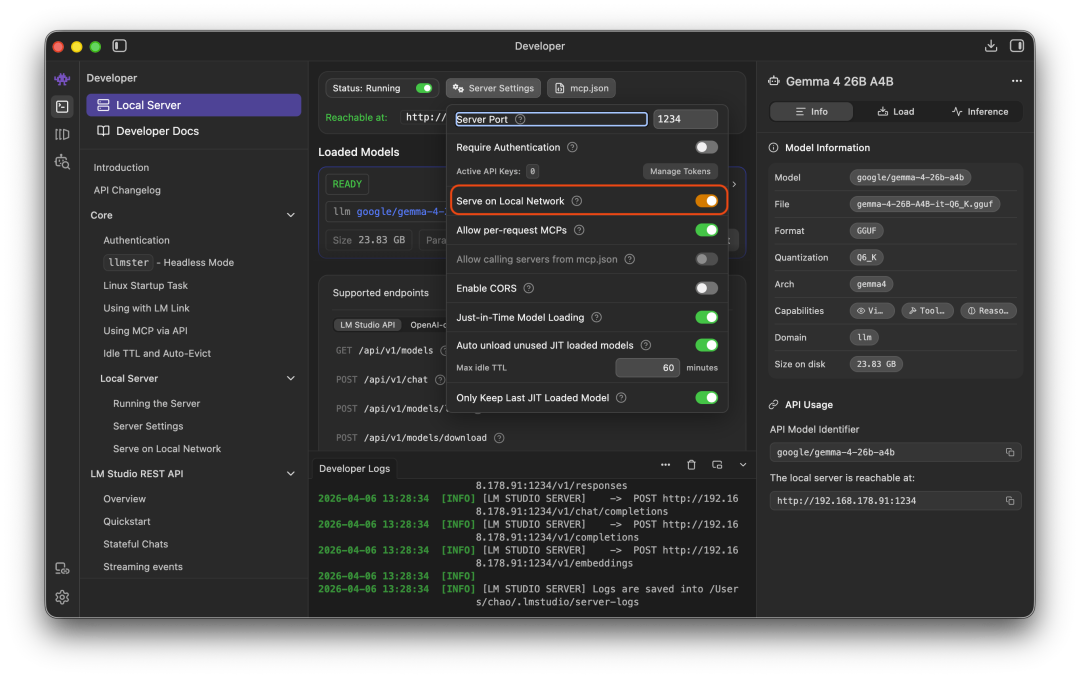Toggle the server Status: Running switch
1080x678 pixels.
(x=424, y=88)
